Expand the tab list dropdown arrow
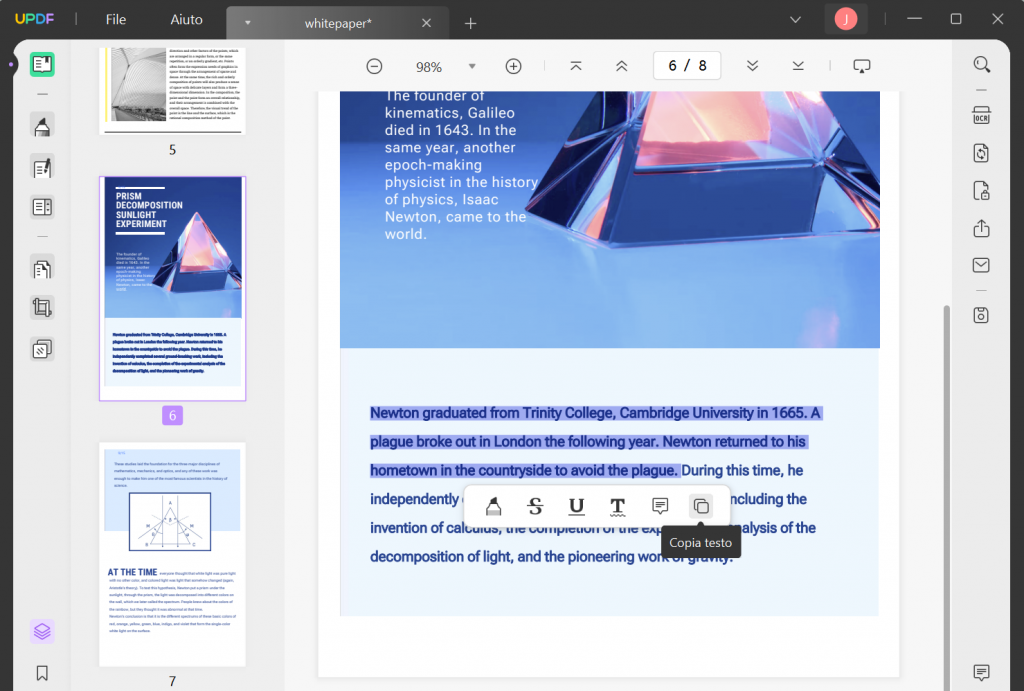 (248, 23)
